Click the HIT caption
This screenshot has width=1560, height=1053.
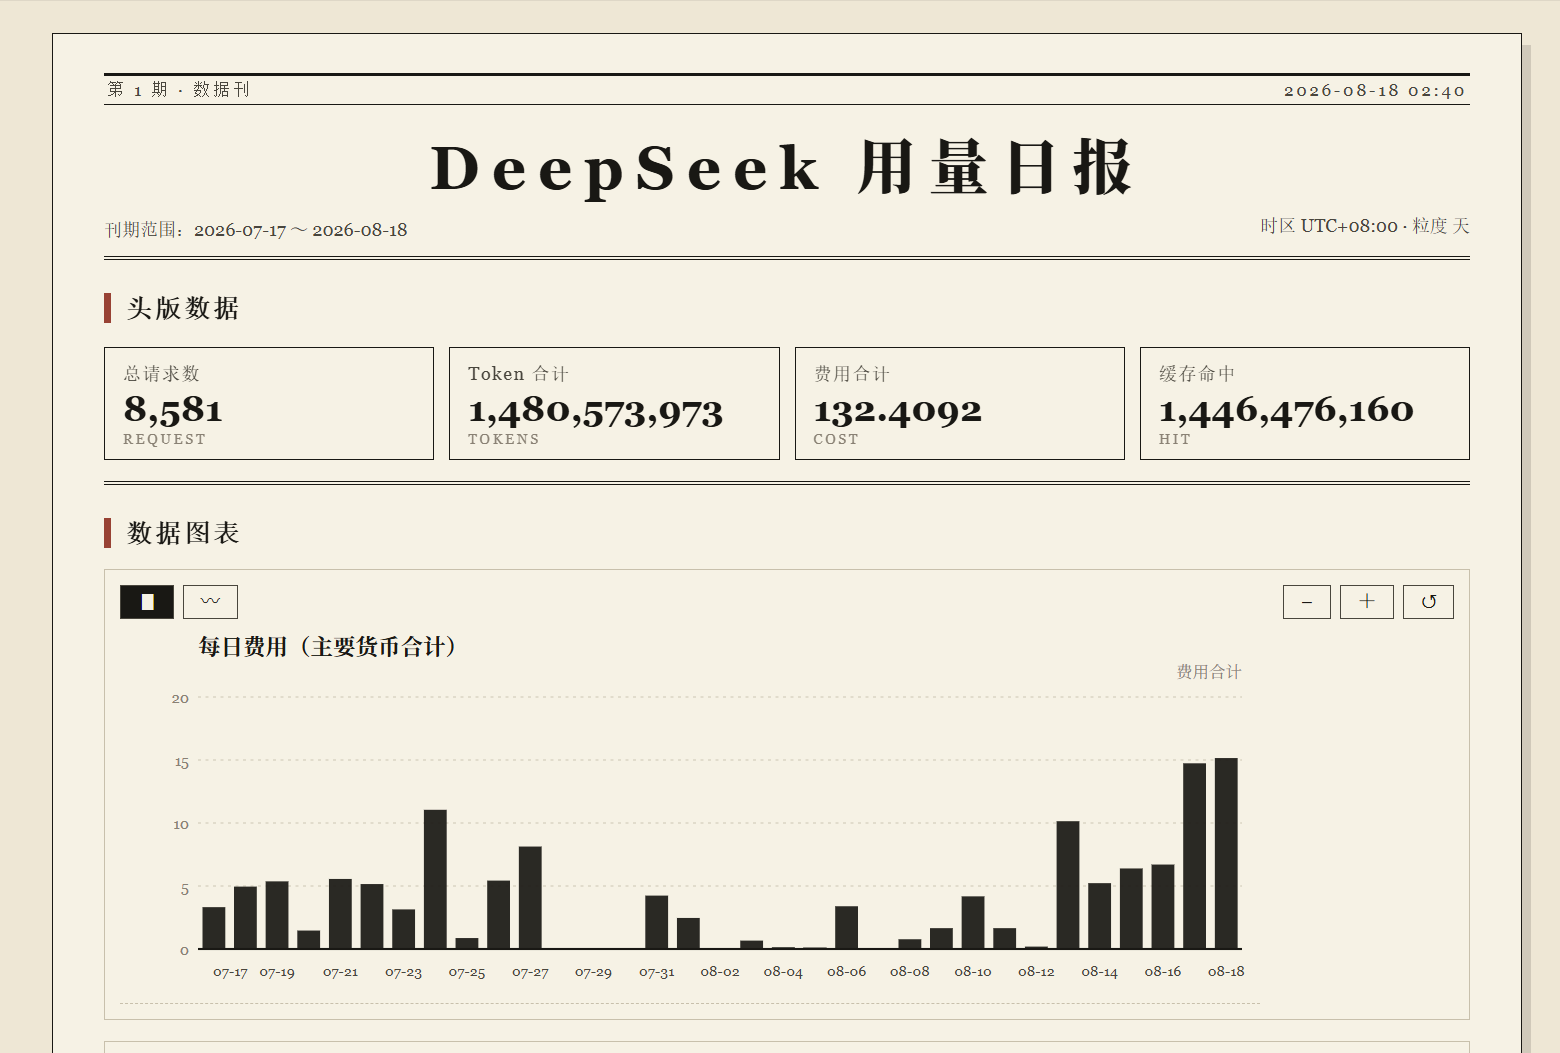[1175, 439]
